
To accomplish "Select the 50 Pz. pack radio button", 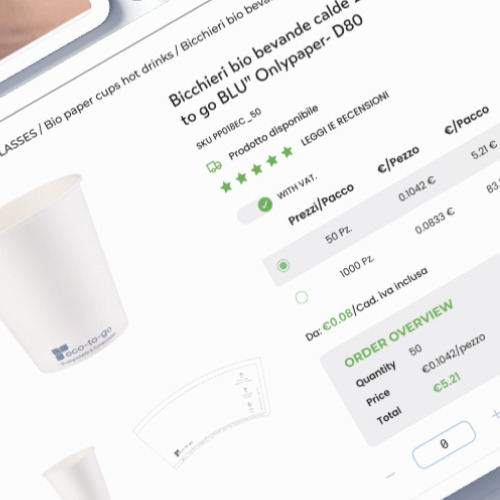I will pyautogui.click(x=283, y=265).
